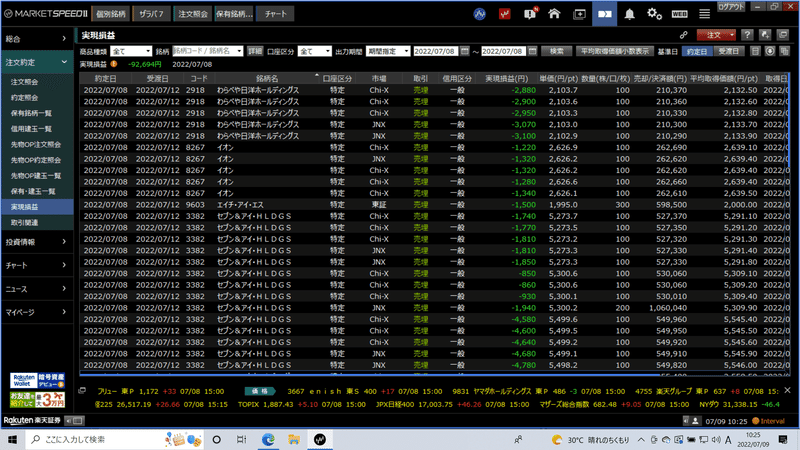800x450 pixels.
Task: Open File Explorer from taskbar
Action: point(294,439)
